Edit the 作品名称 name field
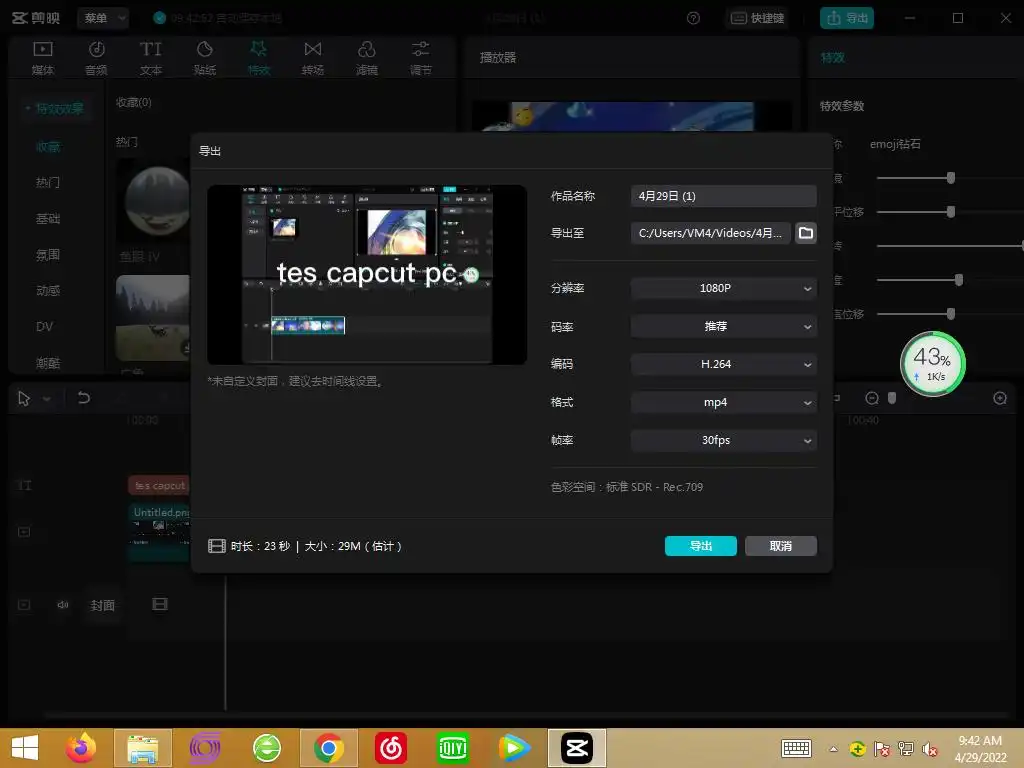 click(724, 196)
